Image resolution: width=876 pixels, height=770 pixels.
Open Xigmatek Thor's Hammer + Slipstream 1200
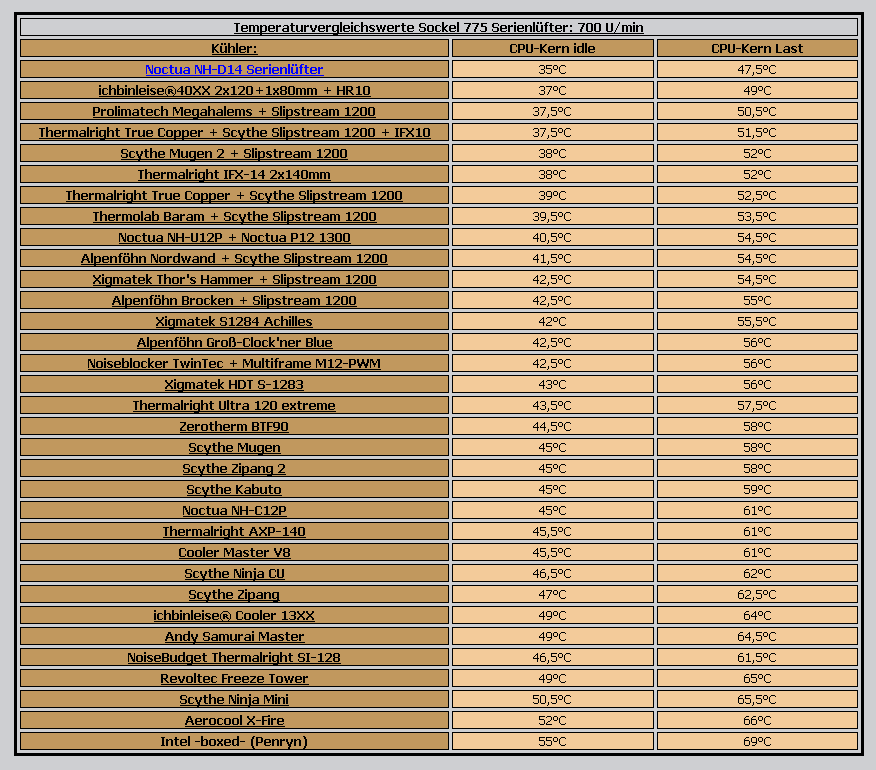click(x=234, y=279)
